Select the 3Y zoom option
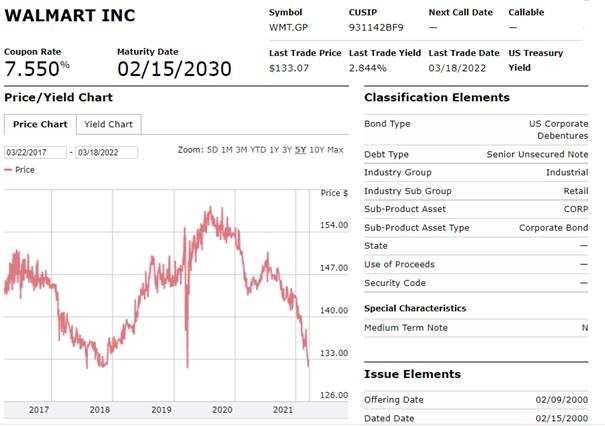 tap(288, 150)
